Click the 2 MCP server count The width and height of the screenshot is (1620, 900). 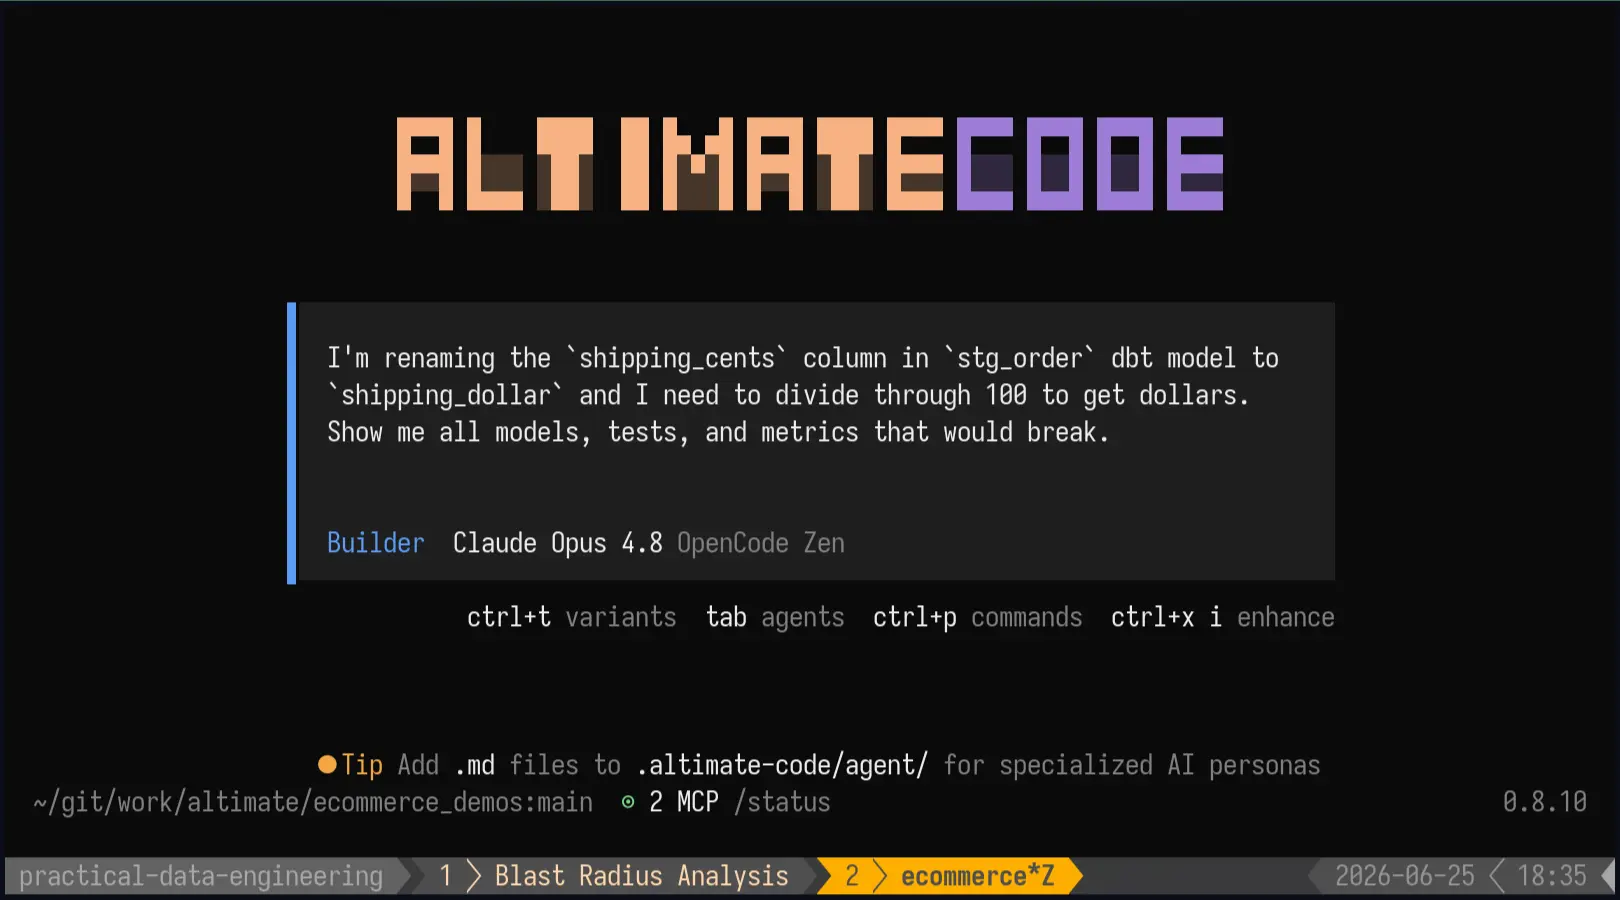coord(684,802)
